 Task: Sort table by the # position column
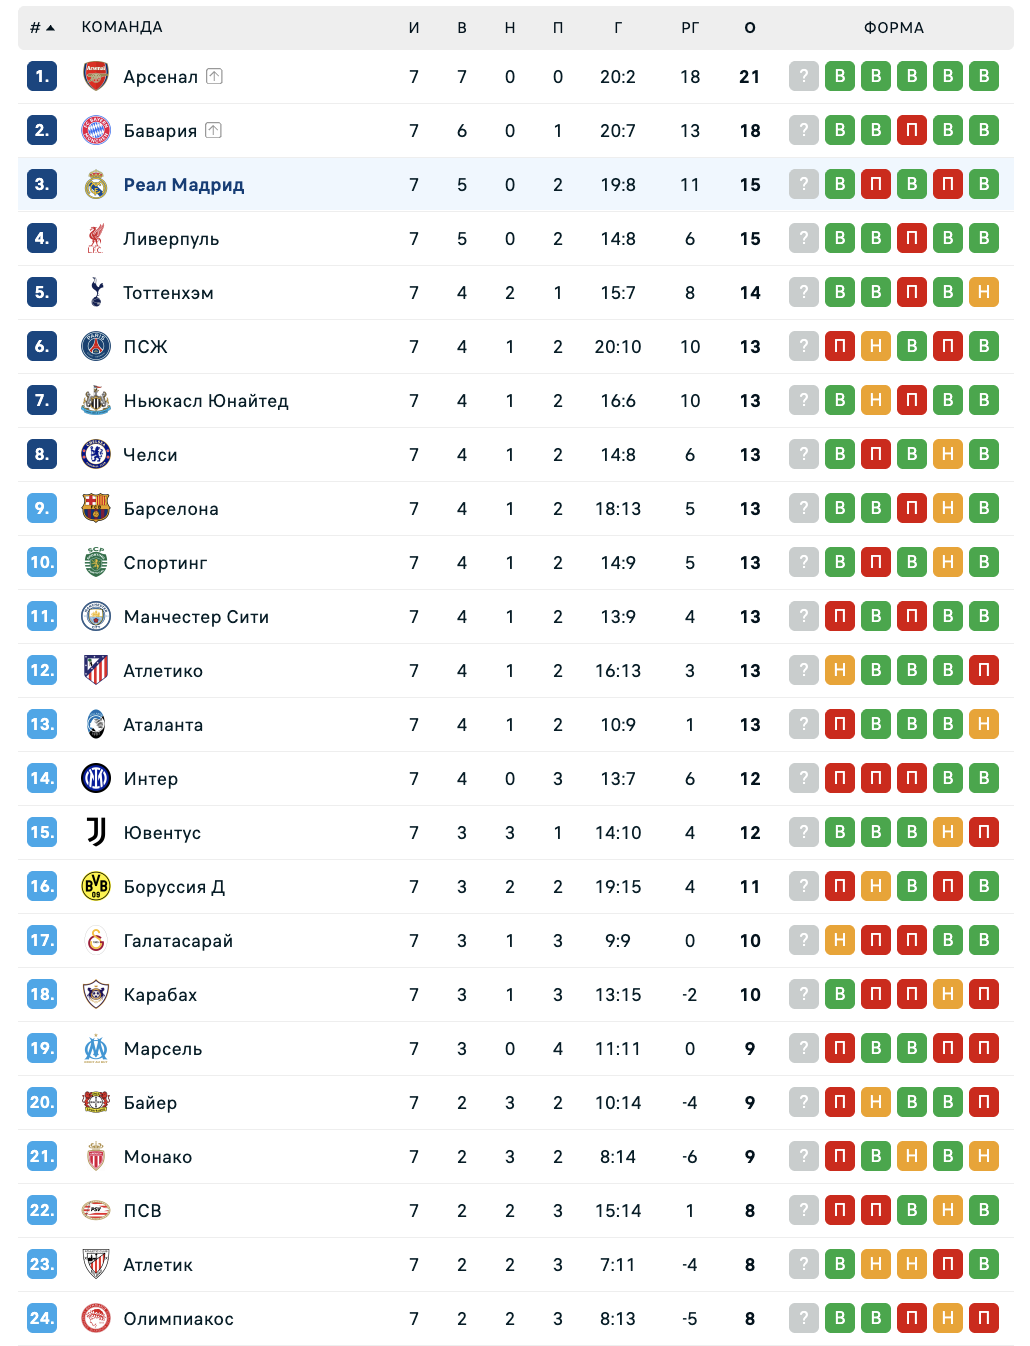(x=41, y=27)
